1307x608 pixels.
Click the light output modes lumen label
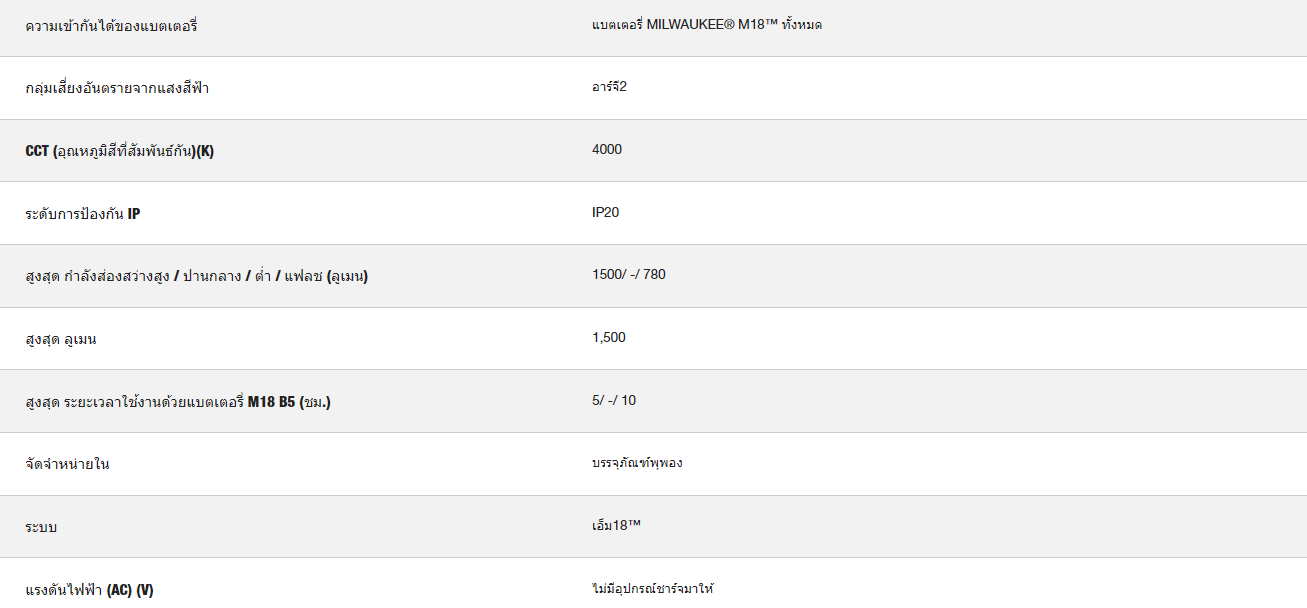[197, 276]
